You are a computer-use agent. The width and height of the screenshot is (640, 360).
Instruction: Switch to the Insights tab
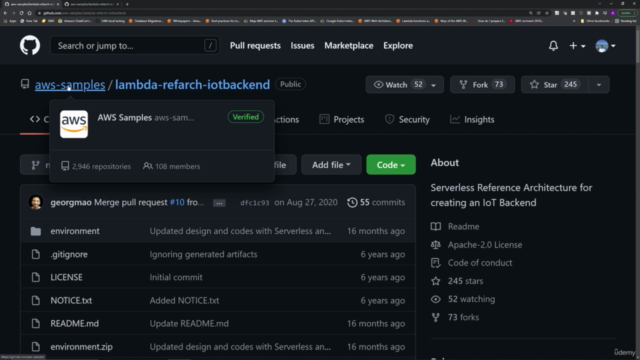click(x=472, y=120)
